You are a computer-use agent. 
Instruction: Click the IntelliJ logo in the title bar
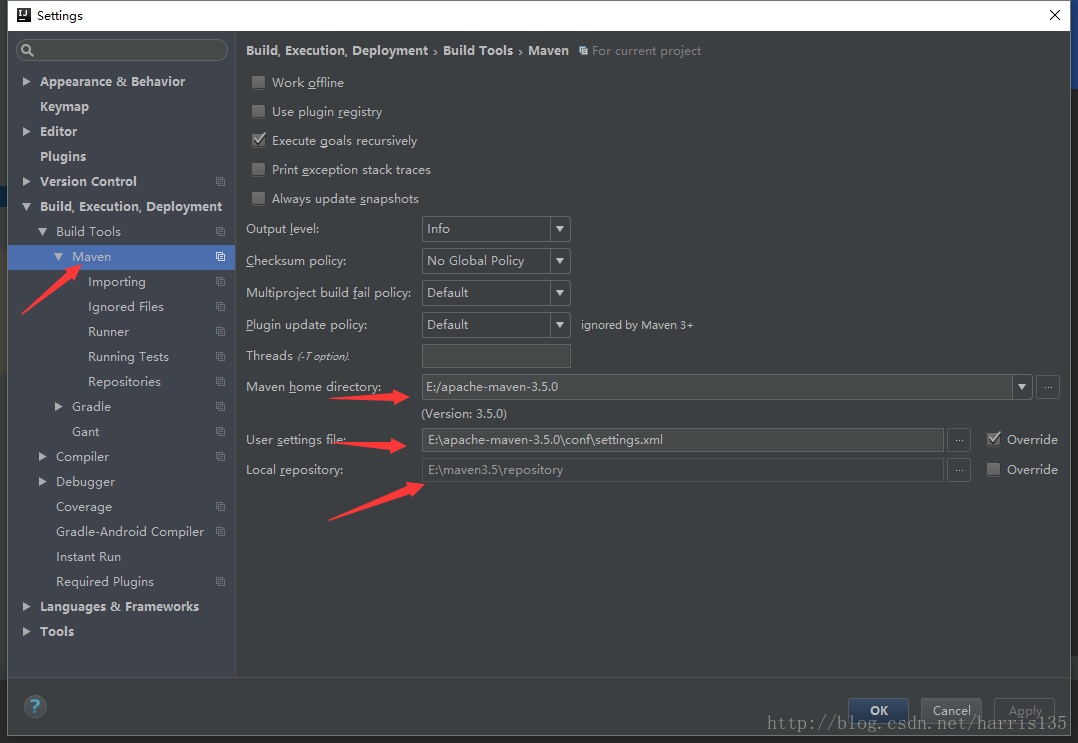coord(24,15)
